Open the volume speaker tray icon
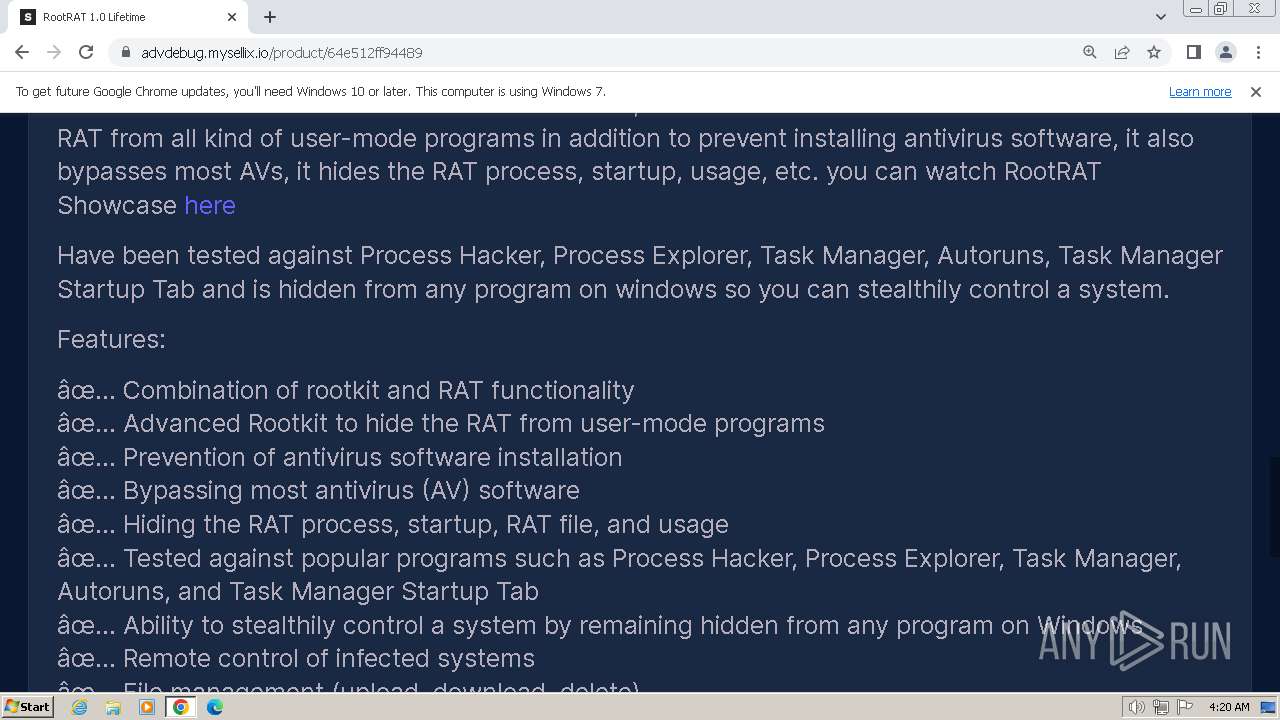 click(x=1137, y=707)
